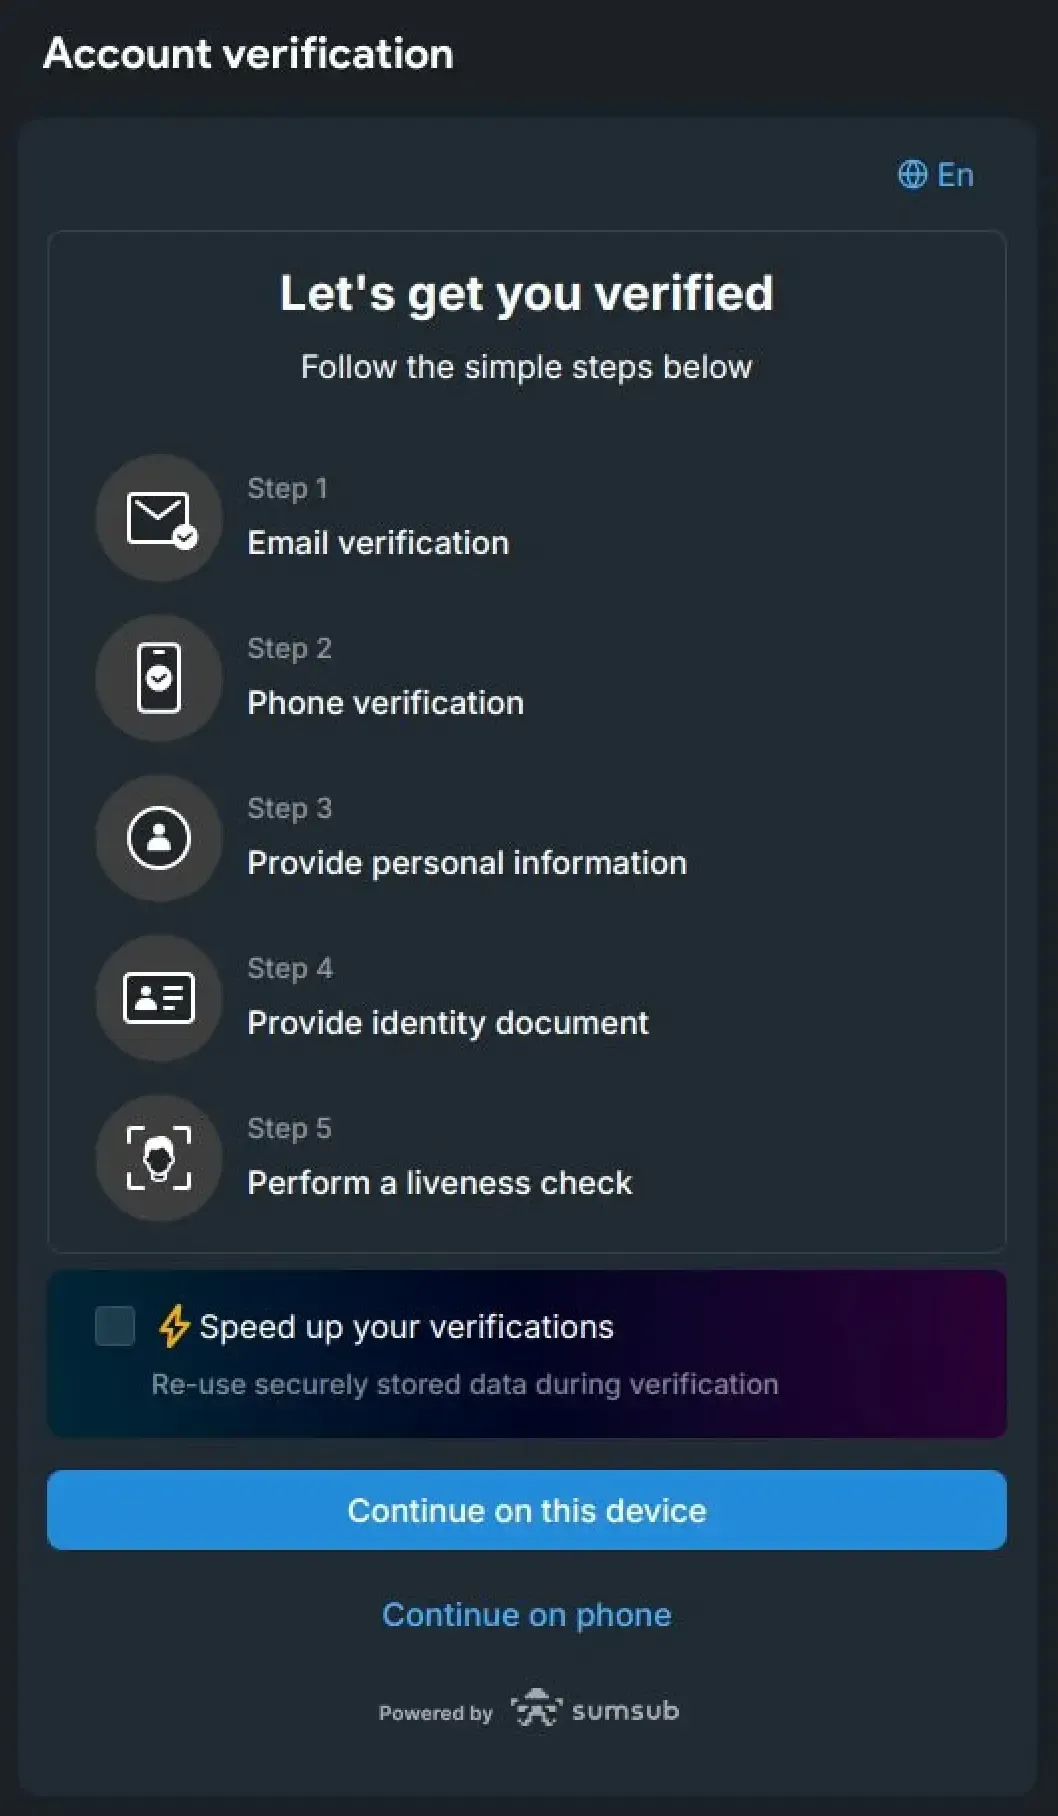The height and width of the screenshot is (1816, 1058).
Task: Click the 'Email verification' step text
Action: coord(378,543)
